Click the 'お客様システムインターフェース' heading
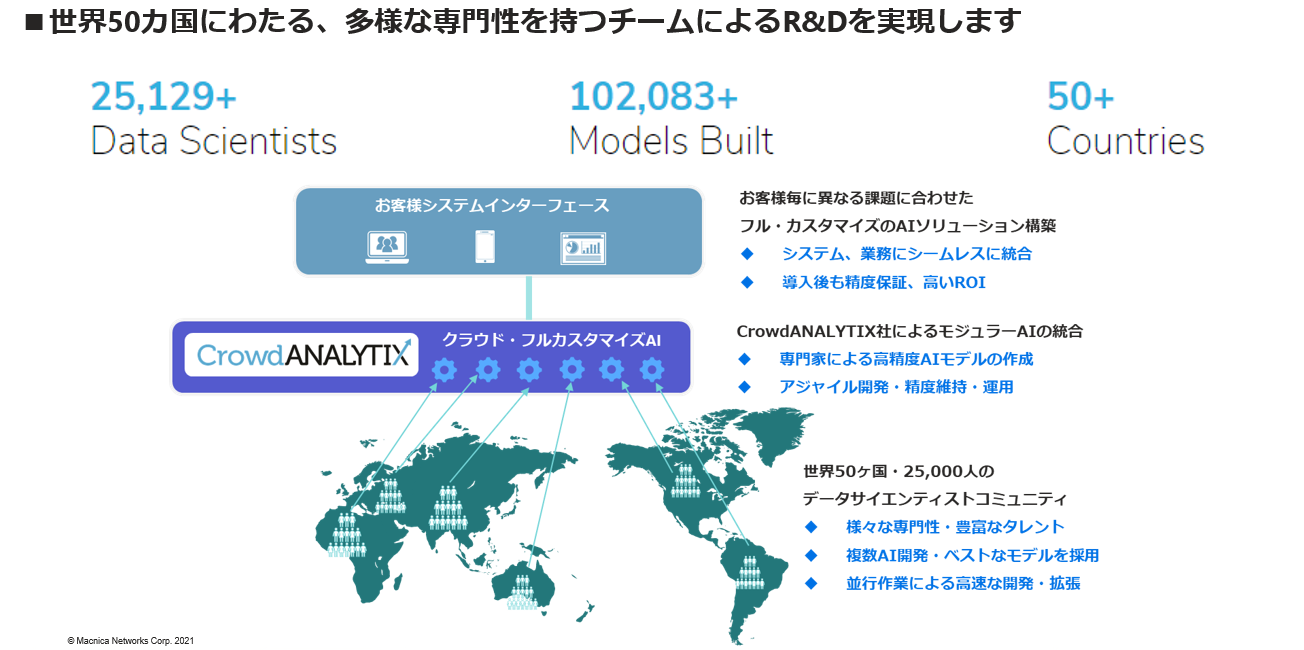 tap(492, 206)
